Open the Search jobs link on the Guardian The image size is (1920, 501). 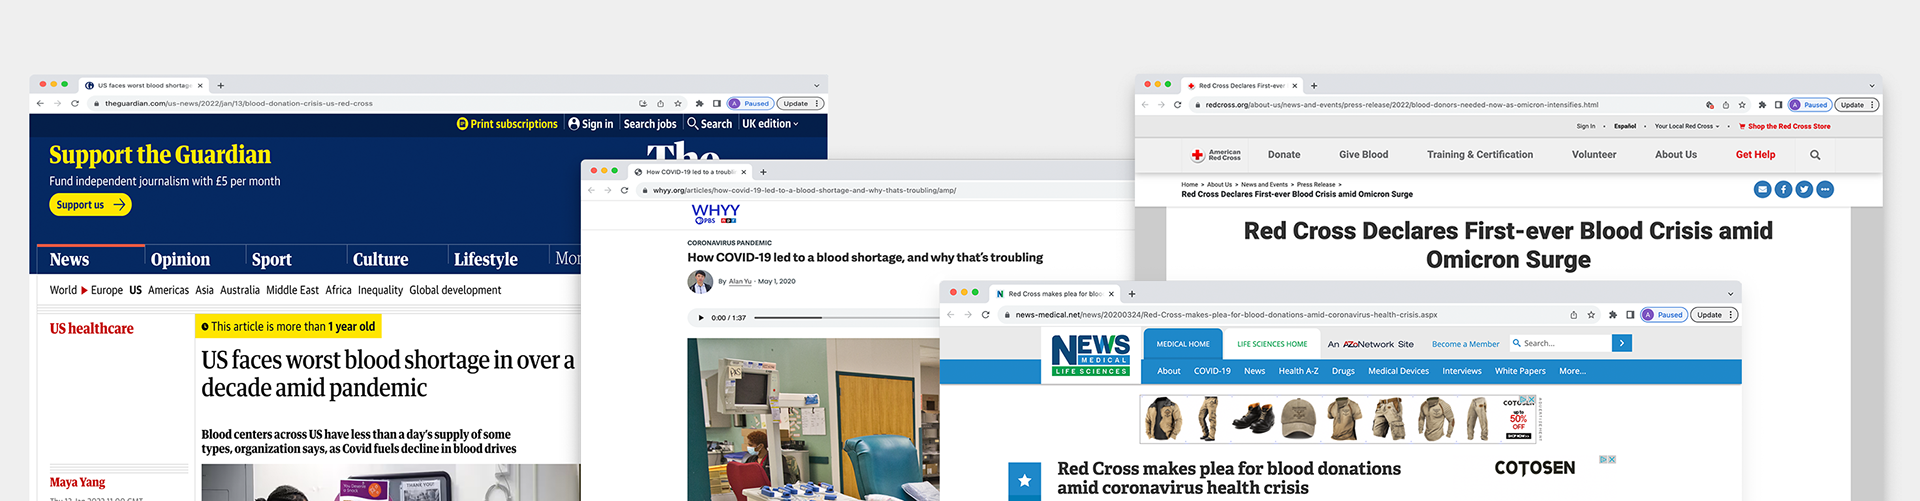(x=650, y=124)
